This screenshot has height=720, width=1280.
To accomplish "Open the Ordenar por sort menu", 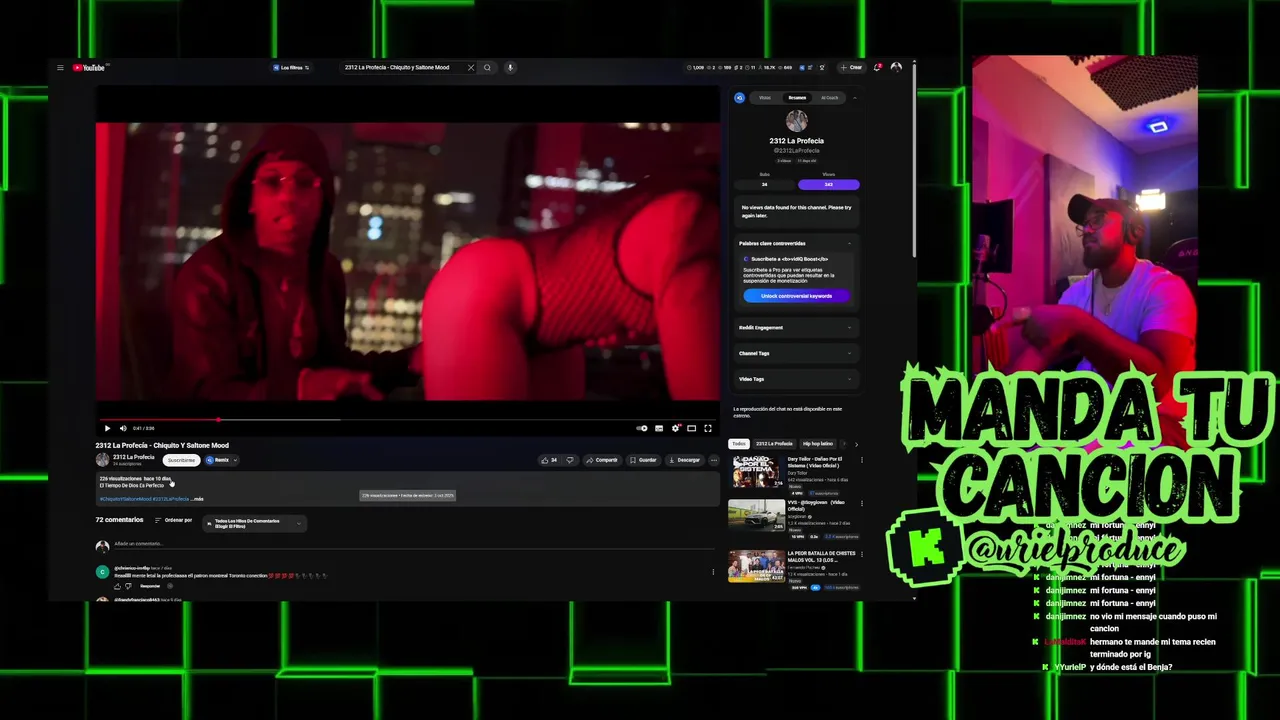I will (173, 521).
